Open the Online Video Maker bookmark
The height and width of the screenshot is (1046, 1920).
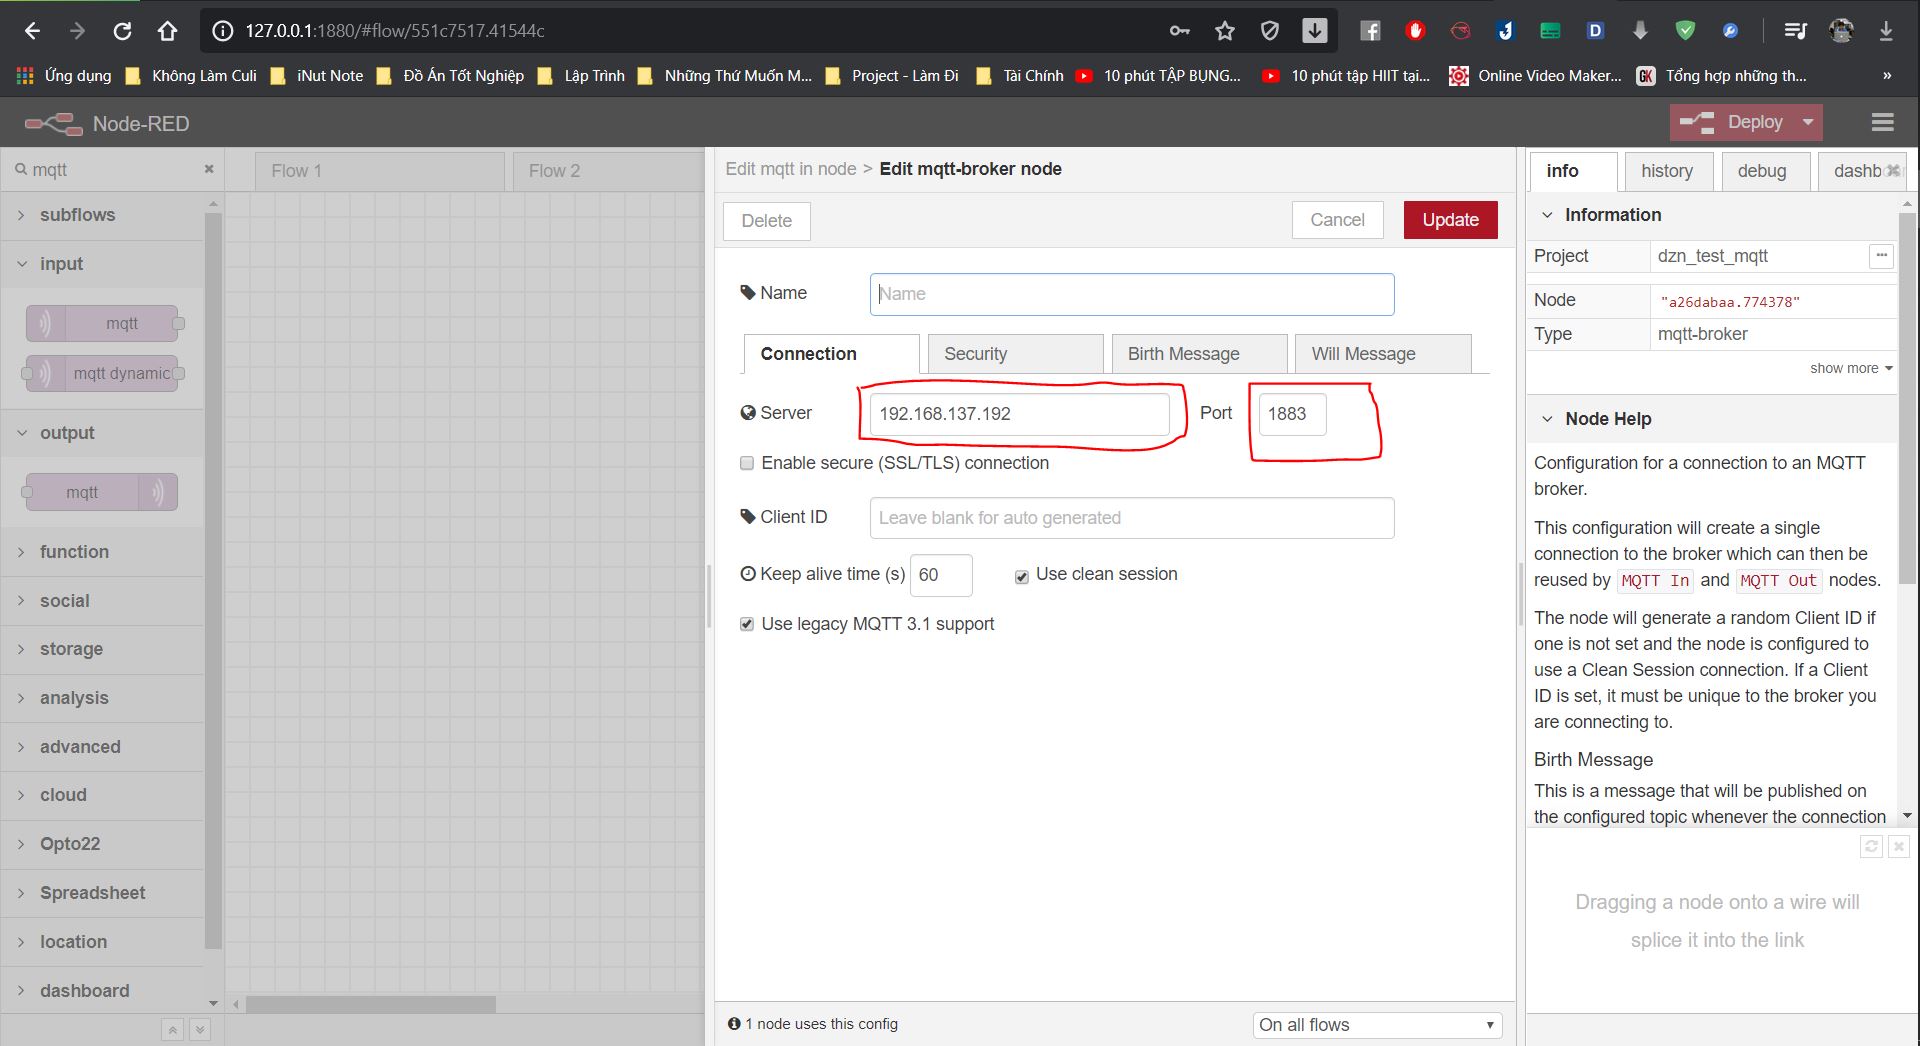pos(1536,75)
